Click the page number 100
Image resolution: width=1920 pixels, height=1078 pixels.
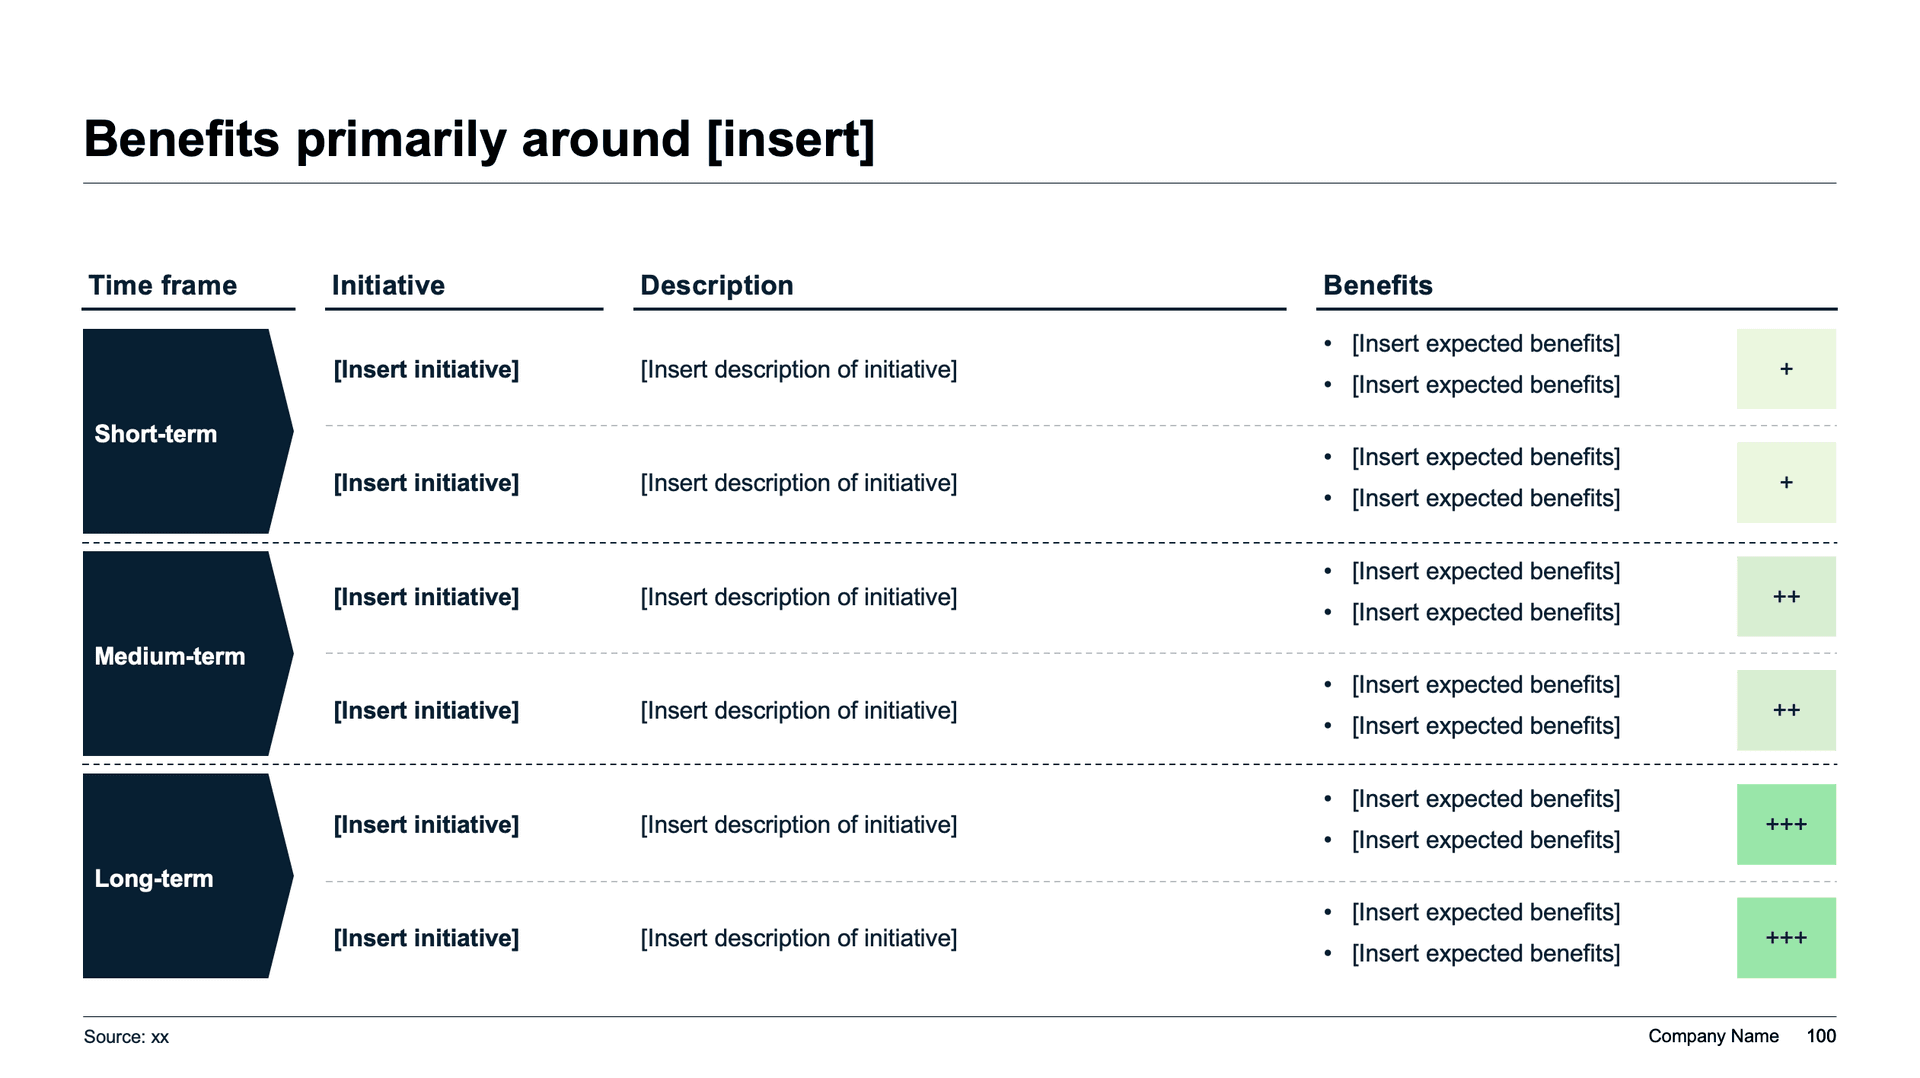1821,1036
